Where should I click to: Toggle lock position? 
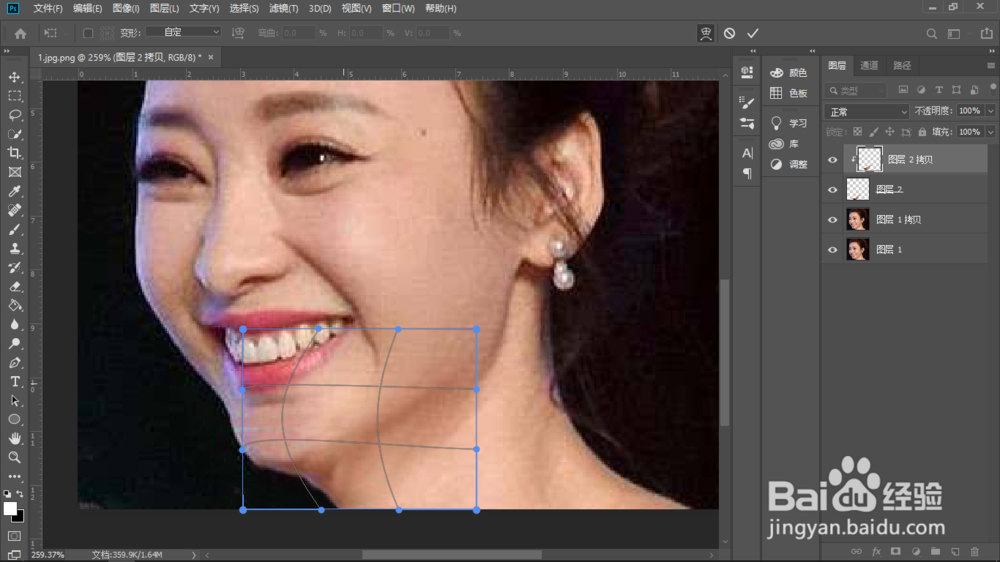coord(890,132)
